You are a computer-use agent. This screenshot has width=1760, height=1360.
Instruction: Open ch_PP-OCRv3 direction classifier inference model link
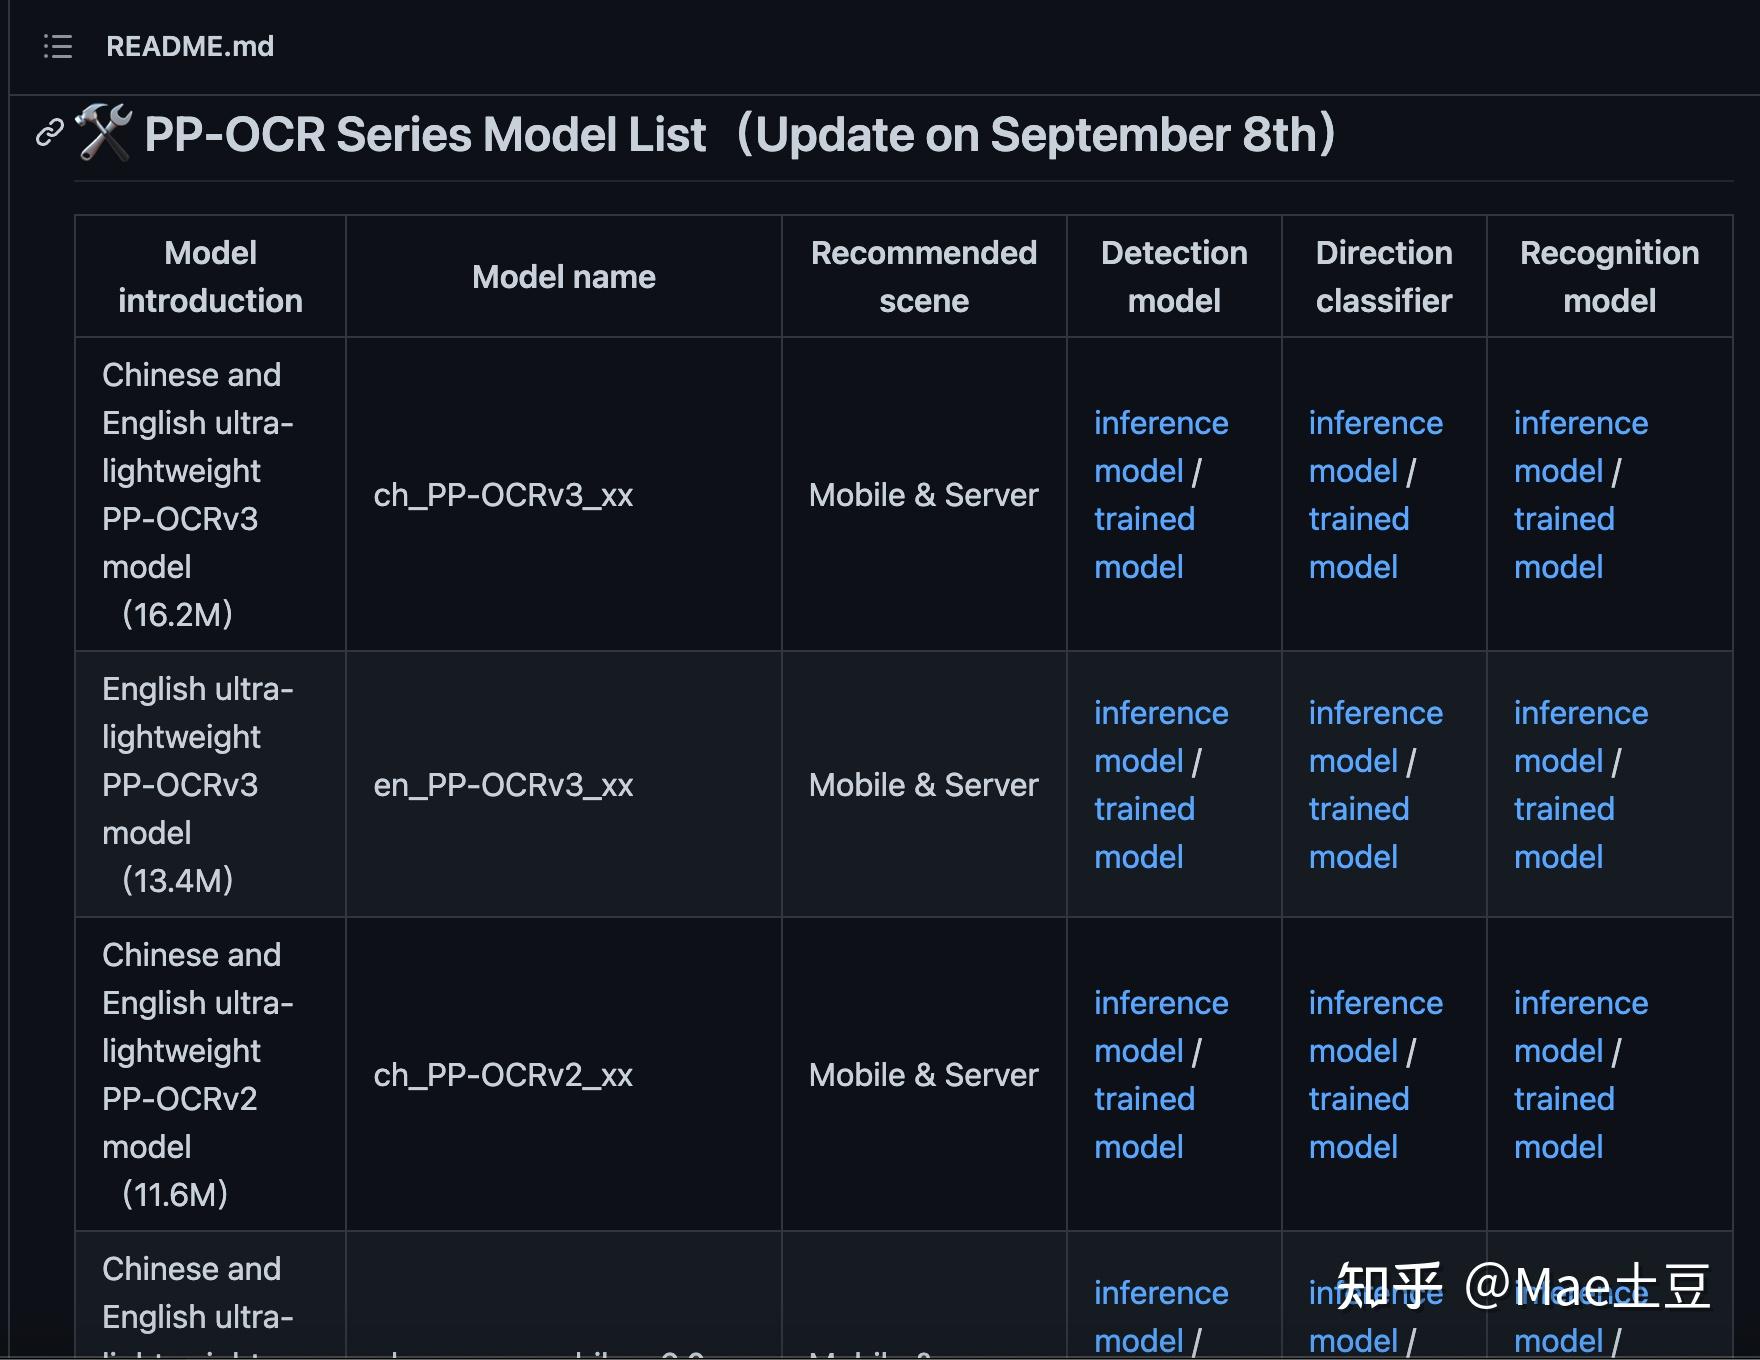coord(1375,423)
